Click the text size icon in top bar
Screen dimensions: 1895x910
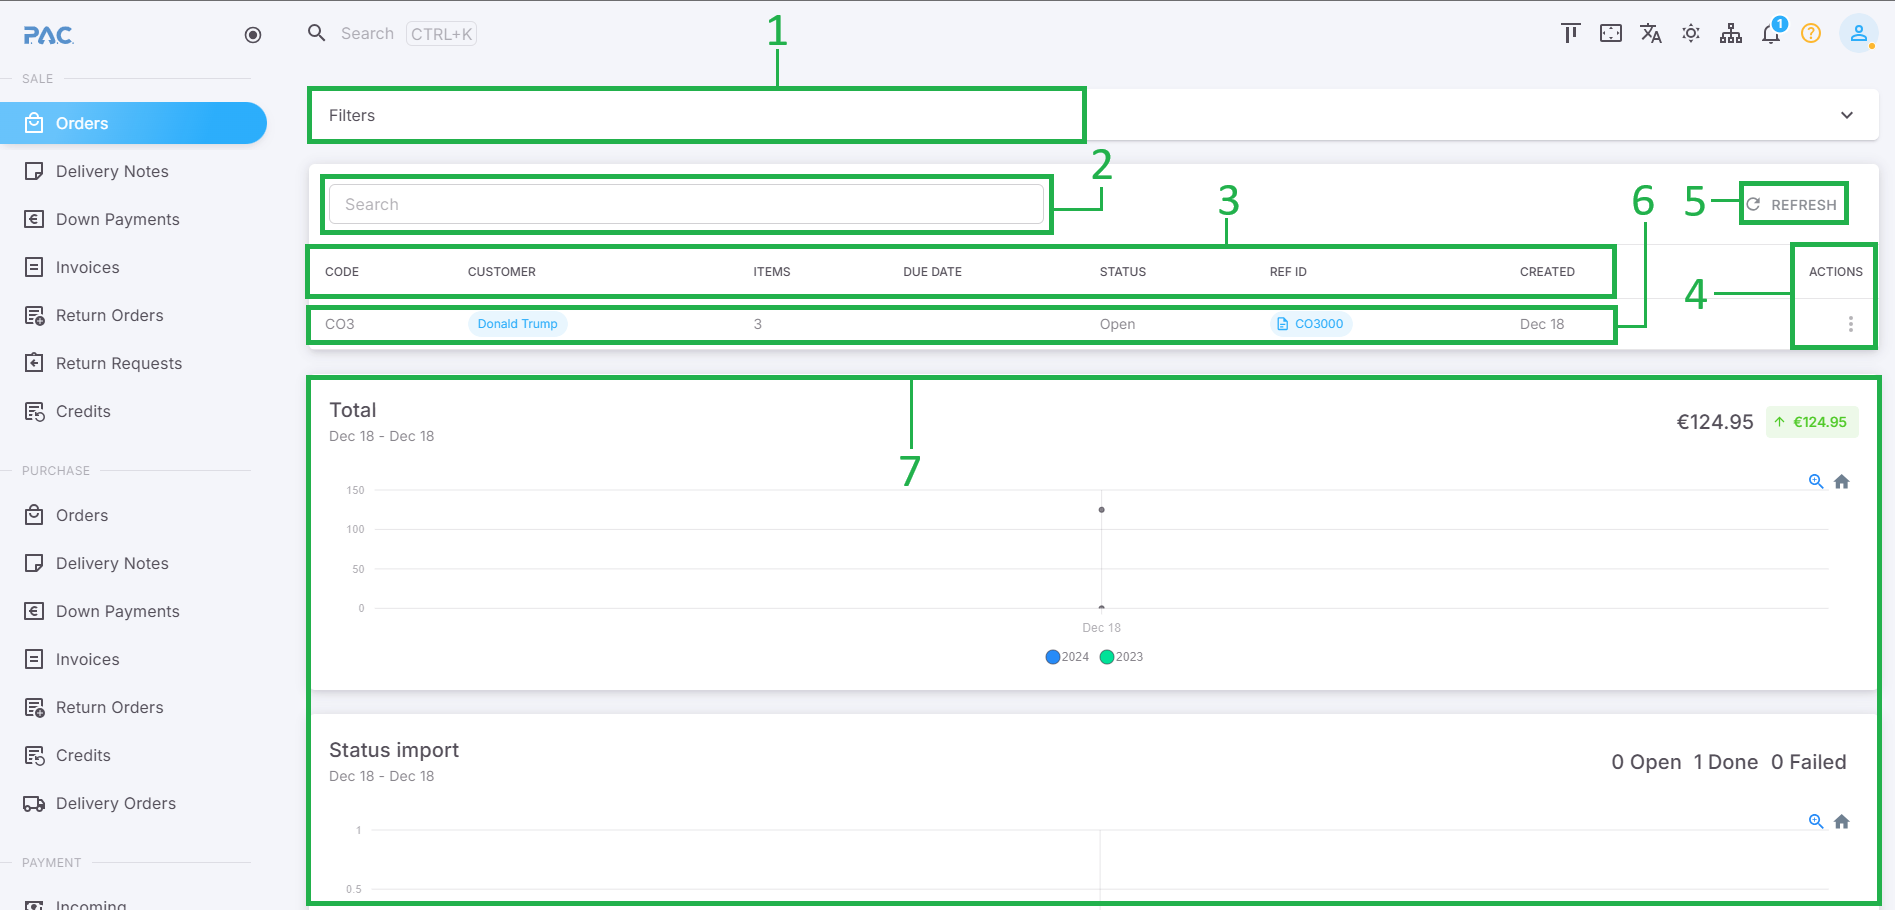(1571, 34)
